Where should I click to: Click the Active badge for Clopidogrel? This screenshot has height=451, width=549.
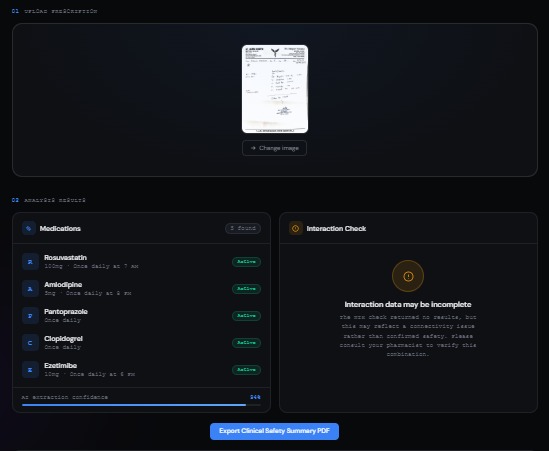[246, 343]
